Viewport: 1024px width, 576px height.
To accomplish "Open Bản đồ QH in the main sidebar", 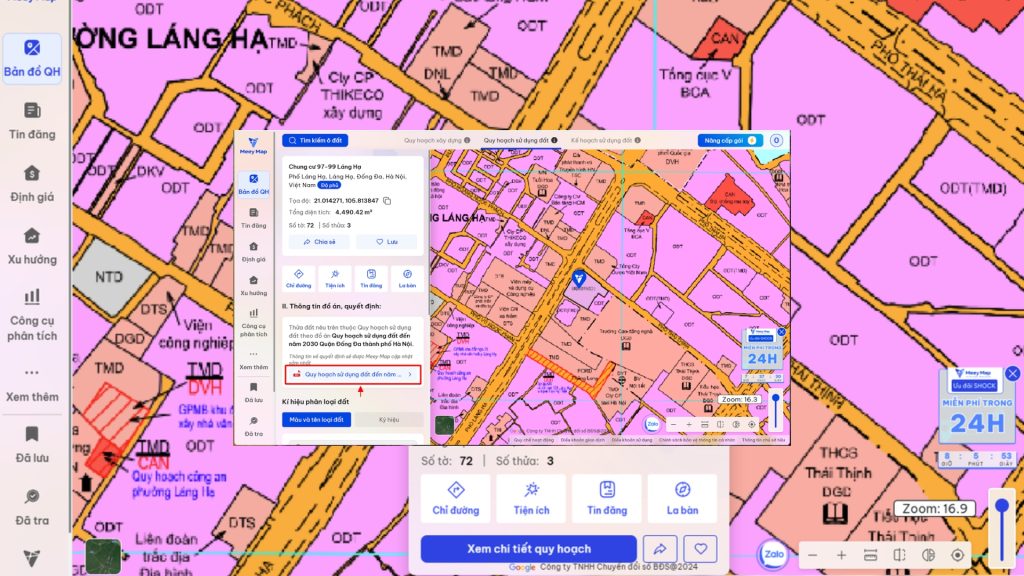I will tap(32, 59).
